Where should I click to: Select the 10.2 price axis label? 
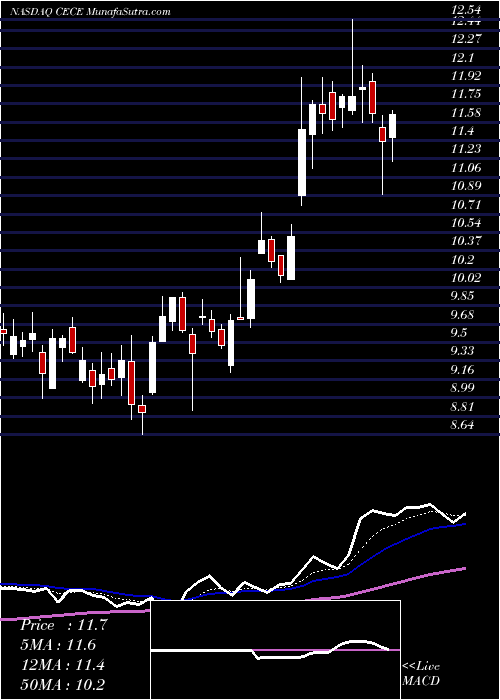pos(462,260)
